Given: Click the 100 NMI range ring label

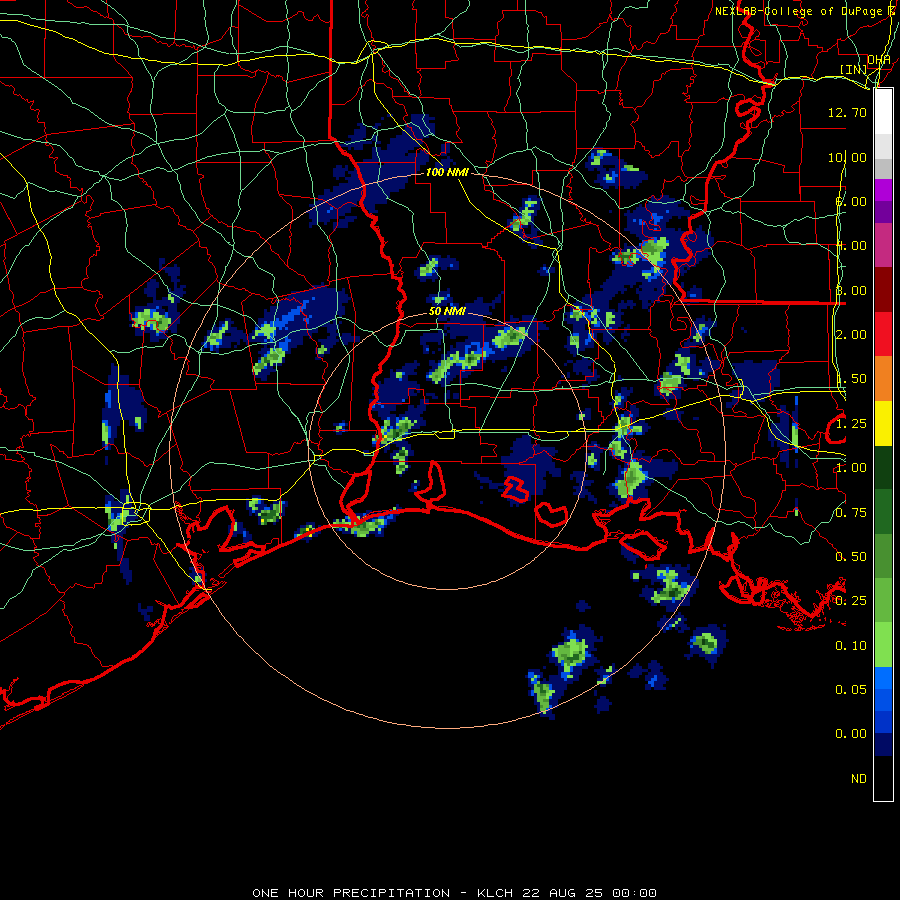Looking at the screenshot, I should (447, 172).
